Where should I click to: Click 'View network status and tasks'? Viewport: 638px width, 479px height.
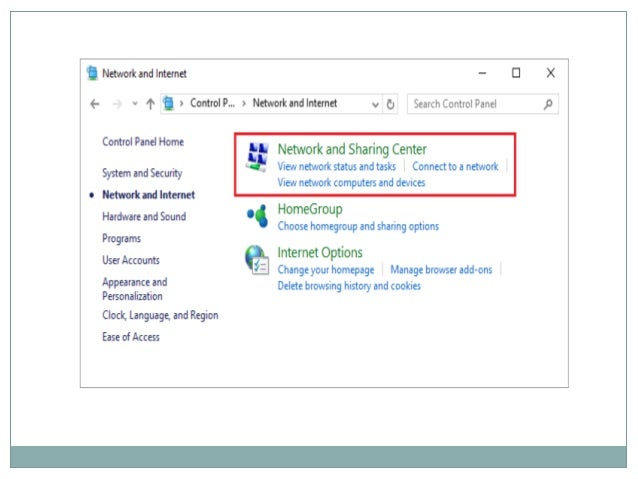click(336, 166)
